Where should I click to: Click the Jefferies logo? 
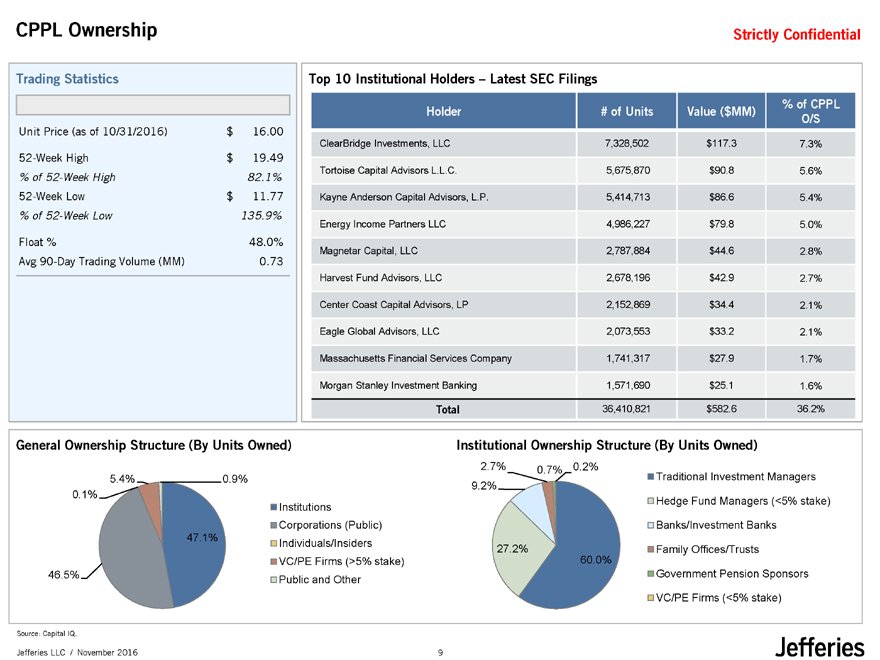click(817, 644)
